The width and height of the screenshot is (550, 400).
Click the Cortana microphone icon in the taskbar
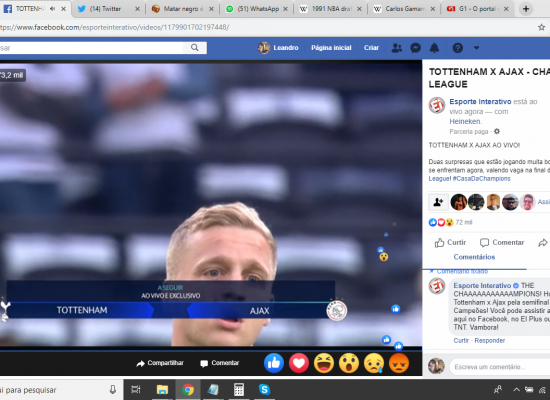tap(113, 389)
